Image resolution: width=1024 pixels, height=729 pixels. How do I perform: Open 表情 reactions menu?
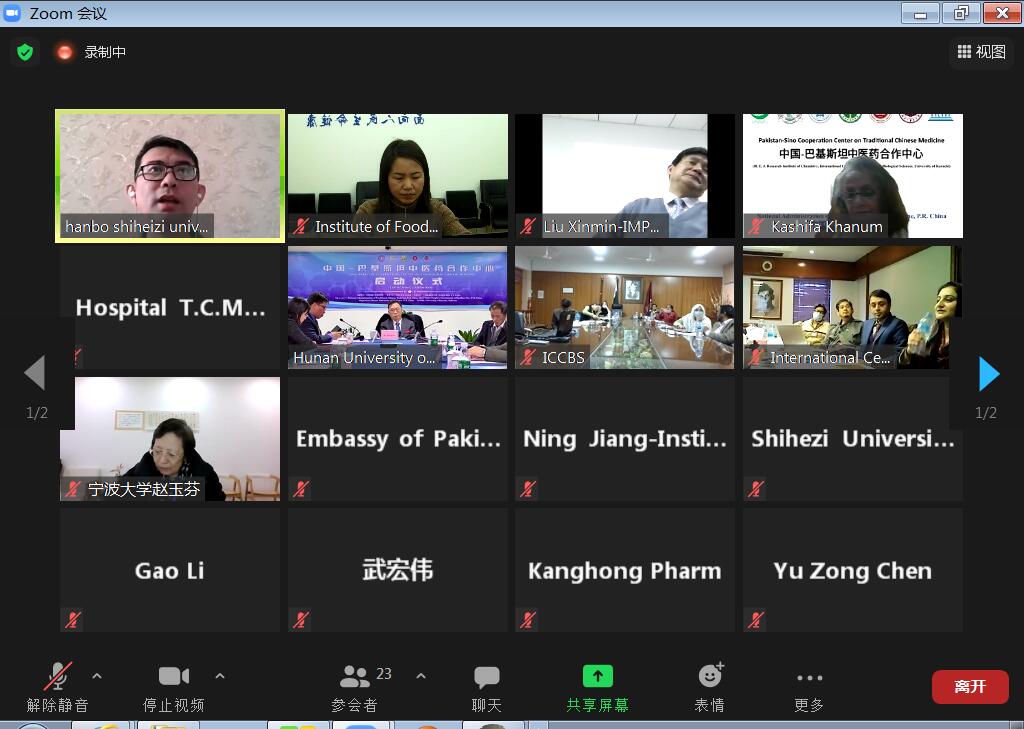[x=710, y=687]
